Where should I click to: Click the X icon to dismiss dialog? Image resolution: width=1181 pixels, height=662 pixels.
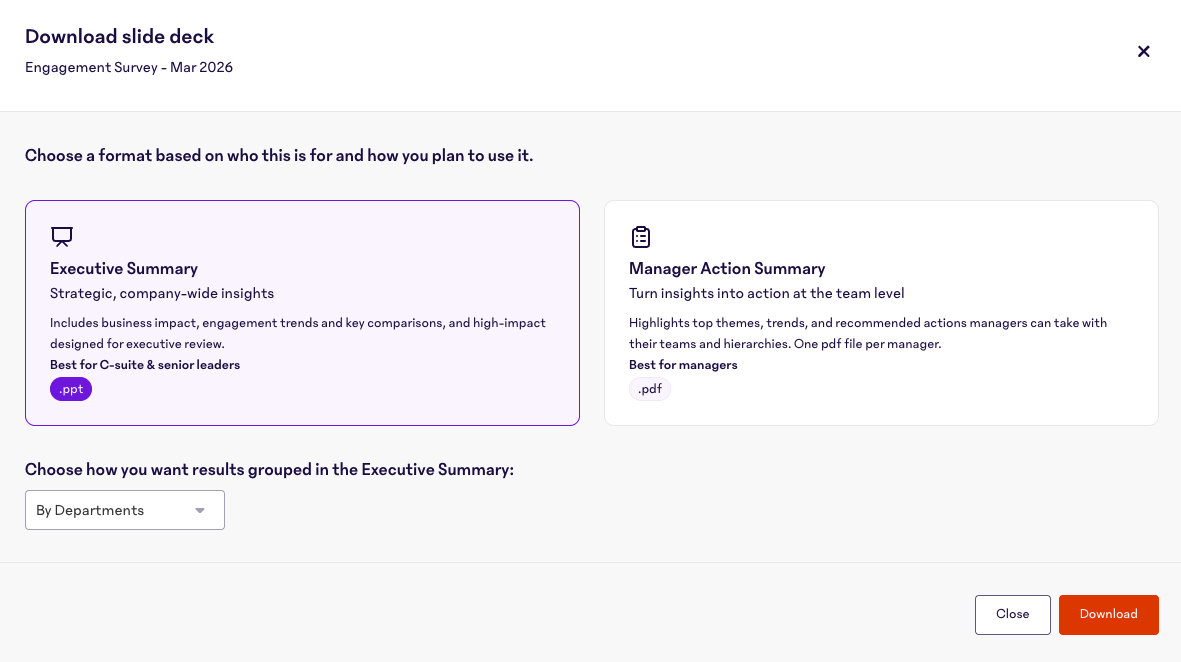[1144, 51]
